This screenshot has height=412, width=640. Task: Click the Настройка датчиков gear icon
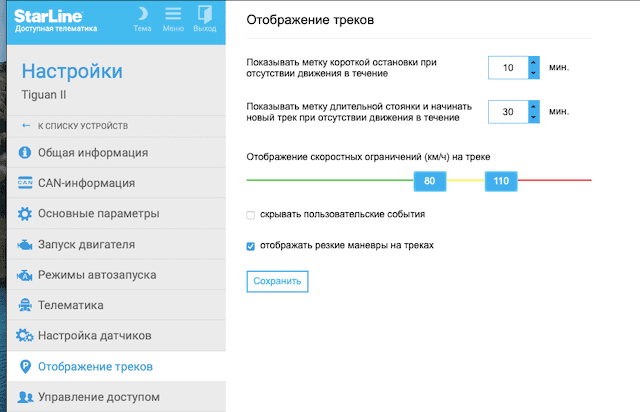coord(25,336)
